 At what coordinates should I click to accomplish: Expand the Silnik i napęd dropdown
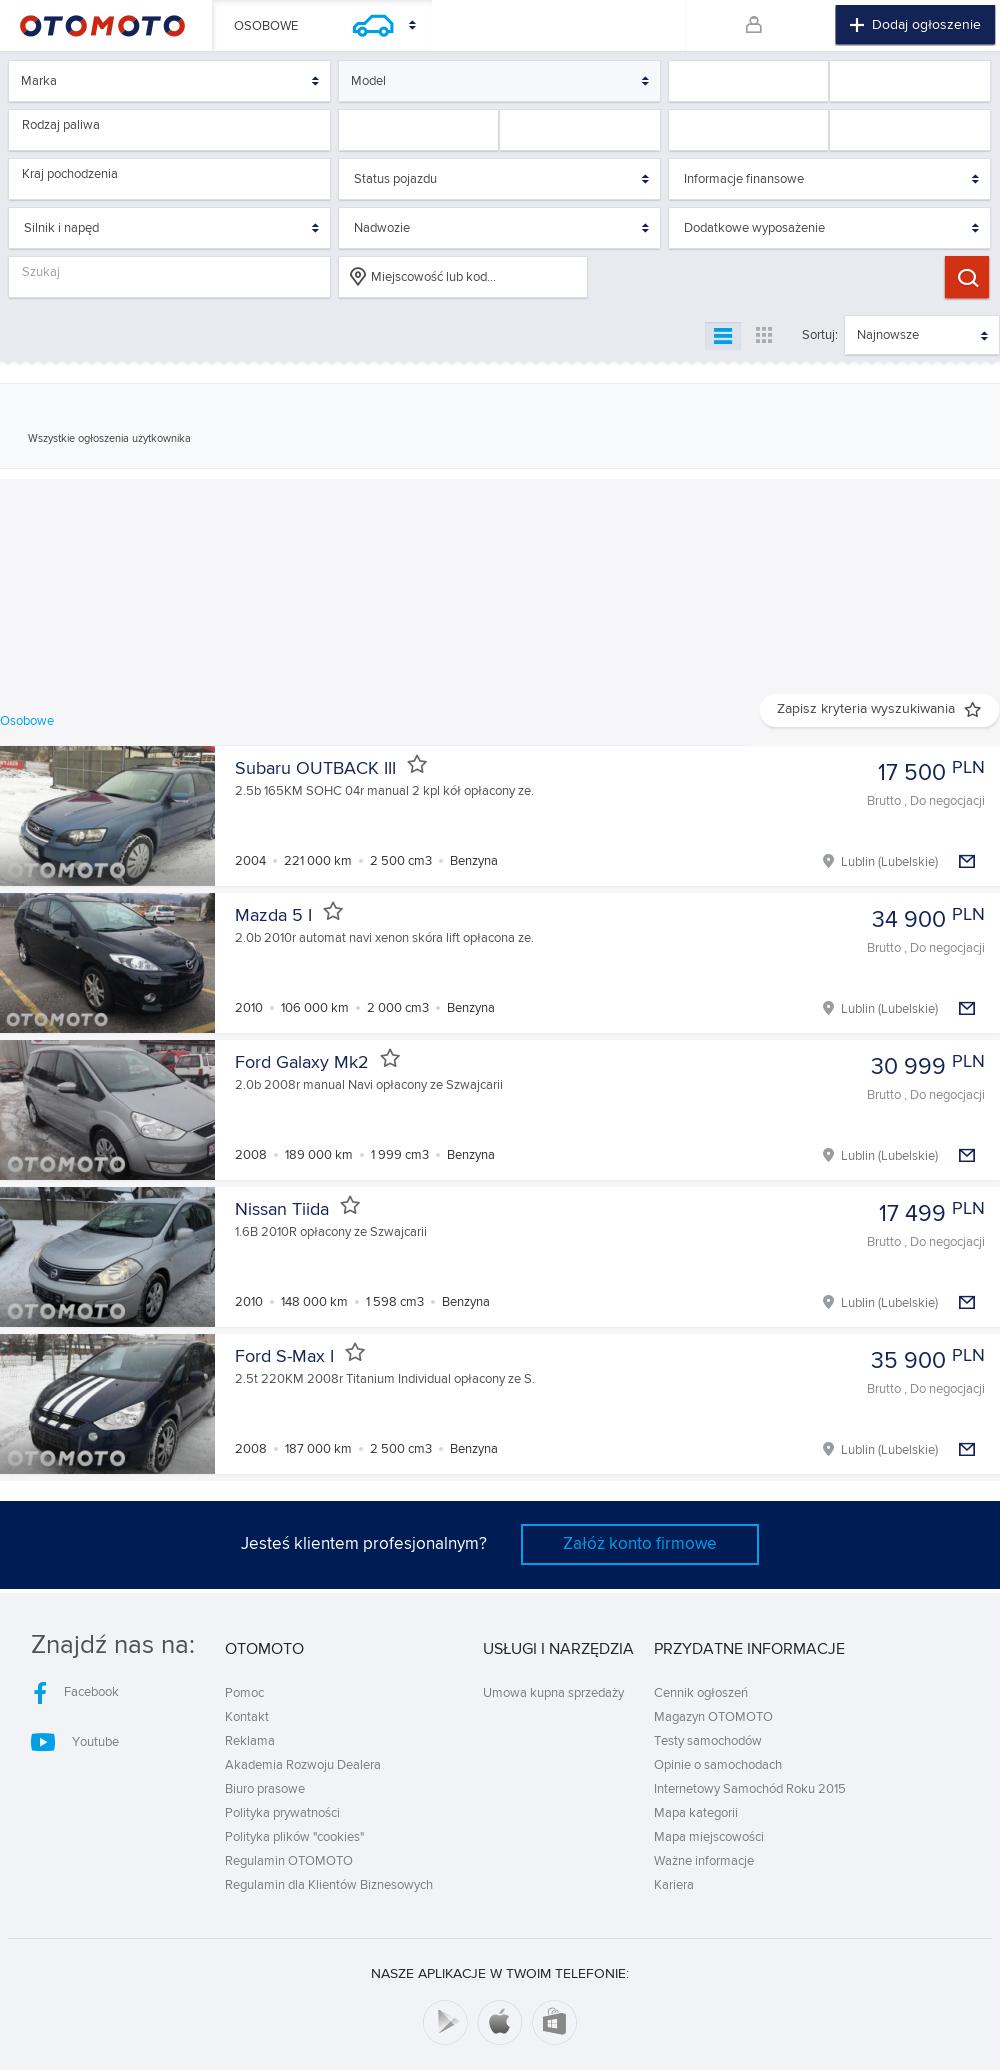(x=169, y=228)
